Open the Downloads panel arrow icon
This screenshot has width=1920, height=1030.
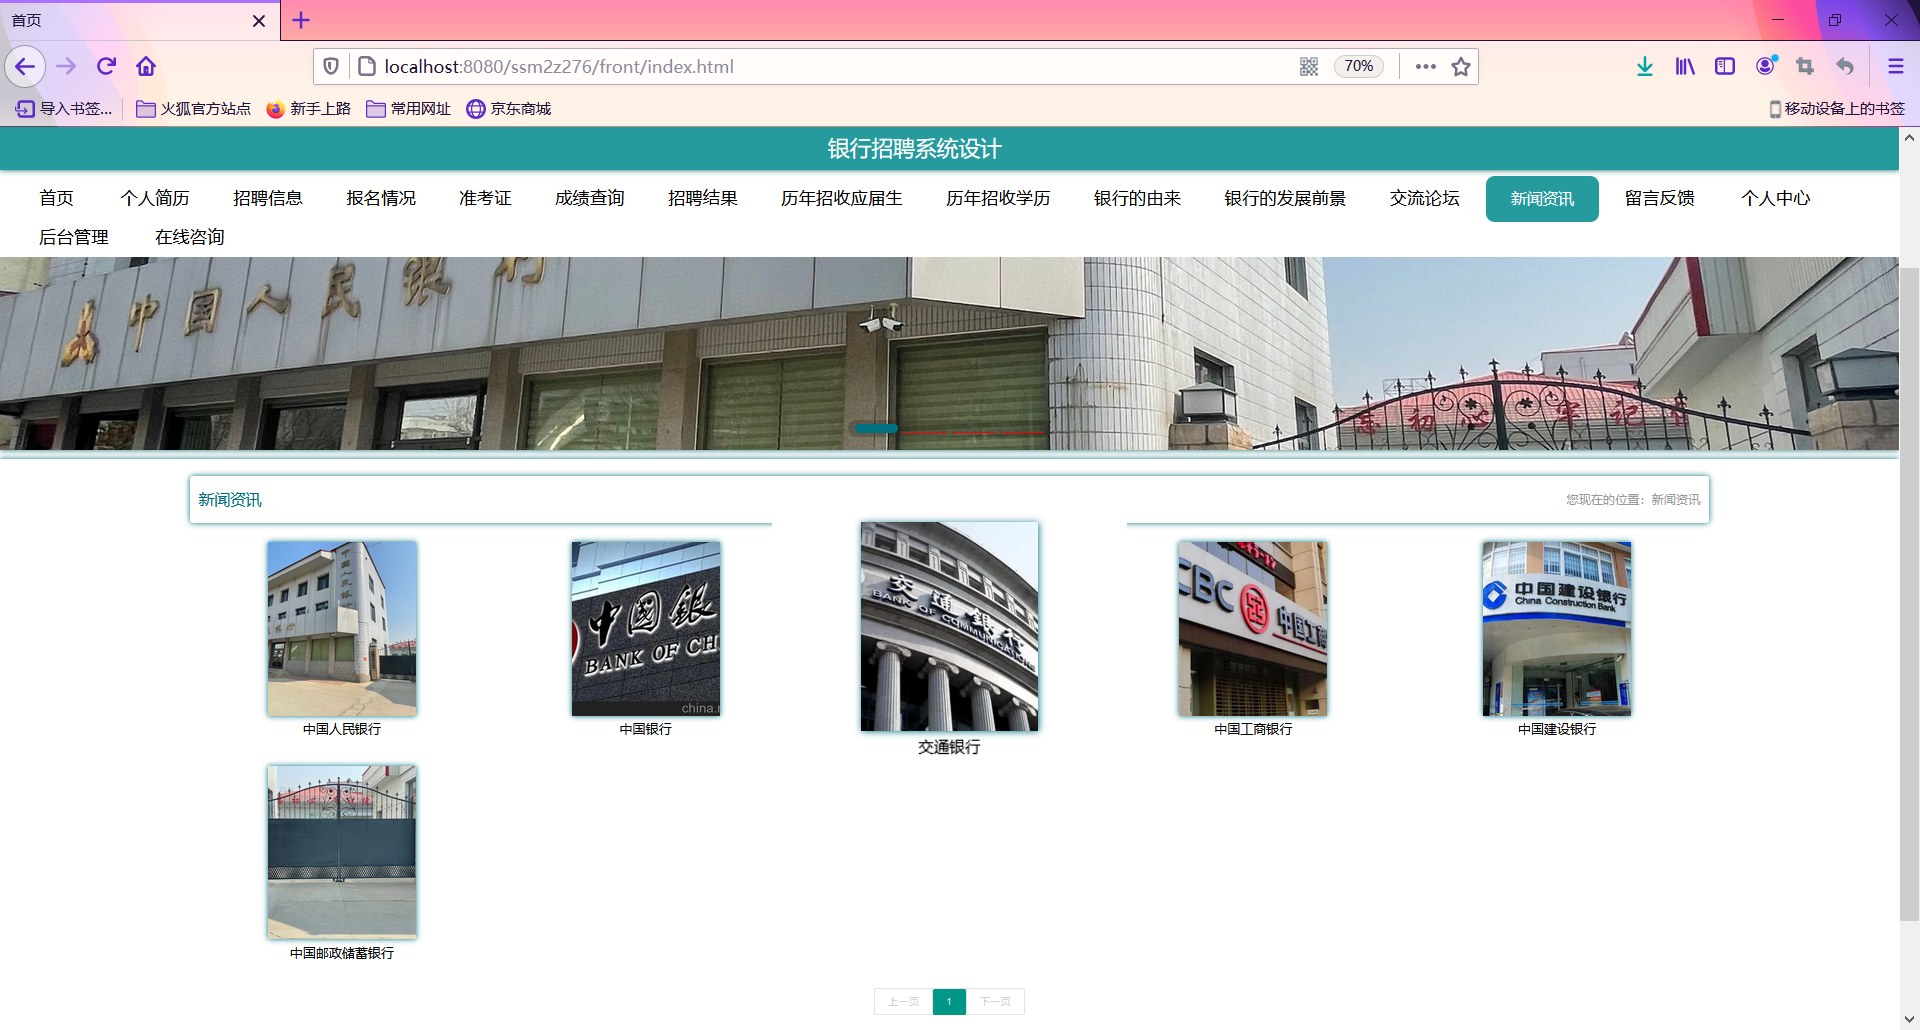(x=1645, y=67)
